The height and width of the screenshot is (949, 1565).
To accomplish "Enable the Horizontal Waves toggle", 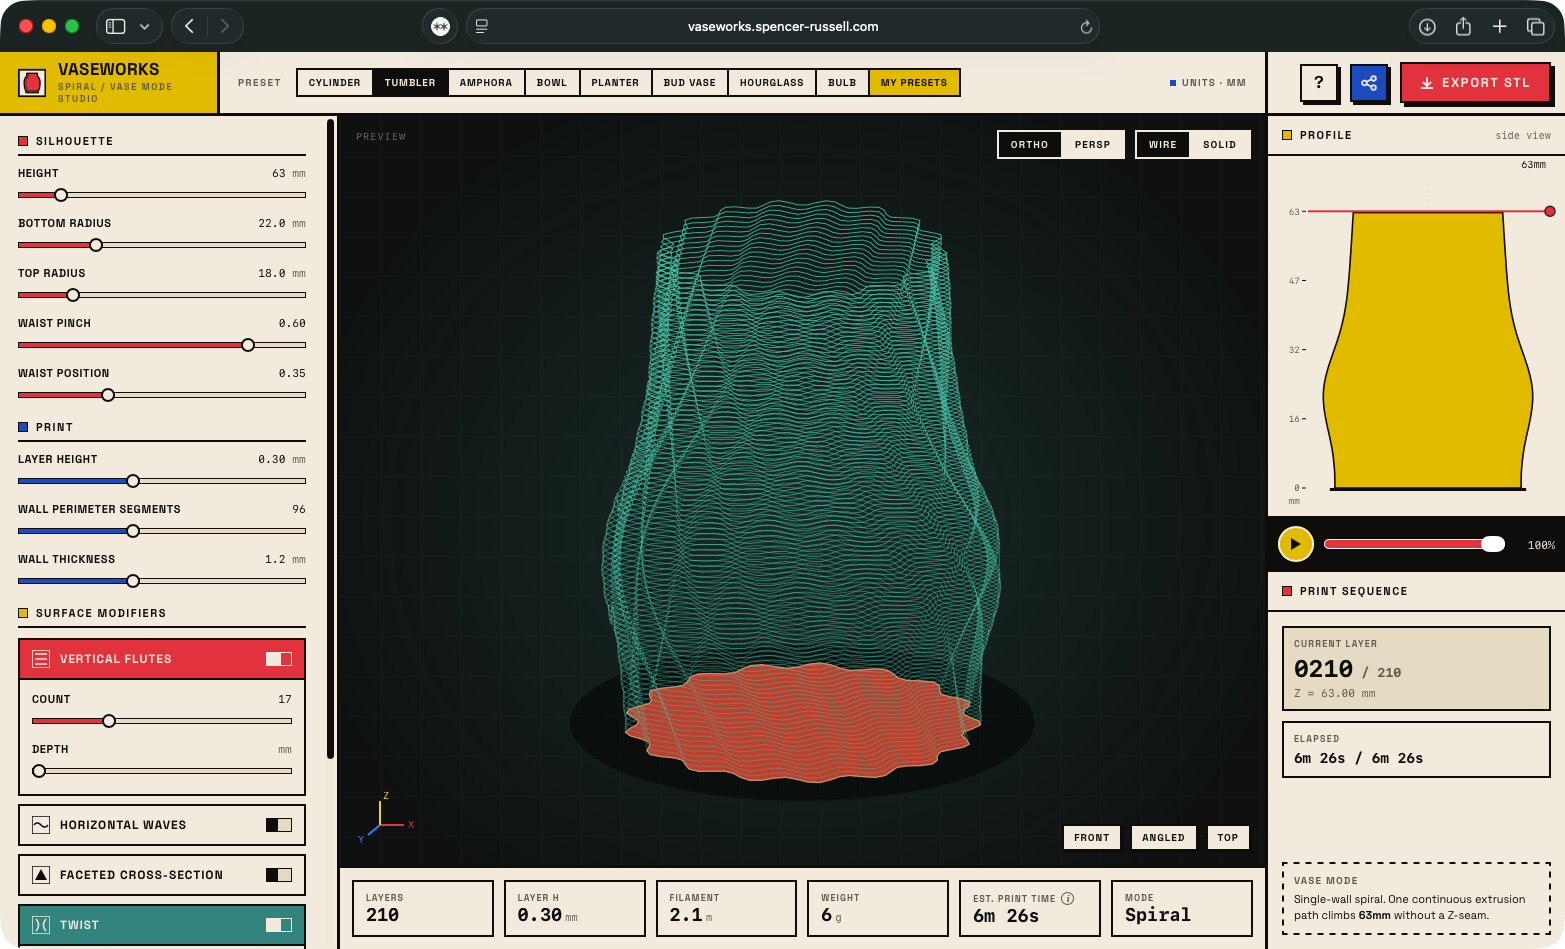I will (x=279, y=825).
